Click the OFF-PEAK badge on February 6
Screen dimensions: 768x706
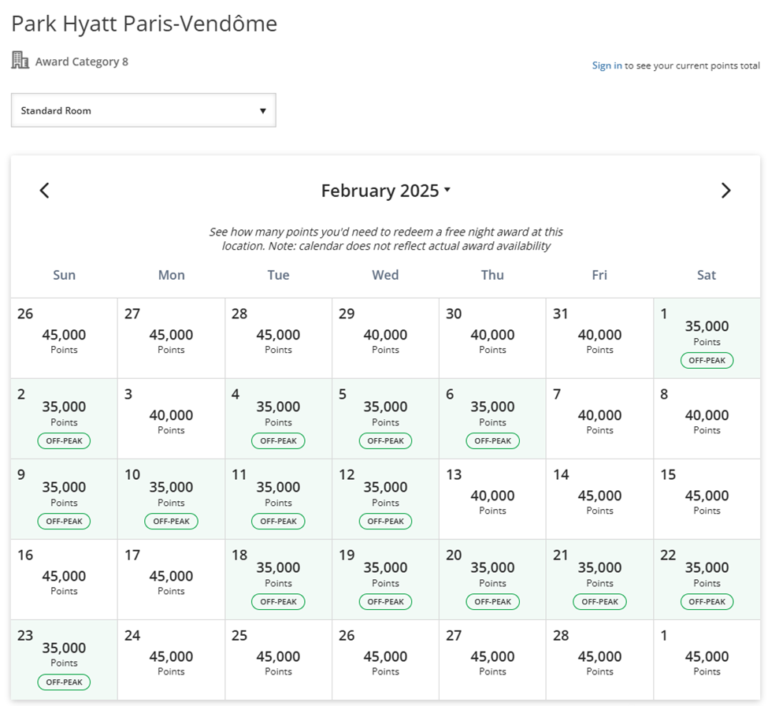(x=492, y=441)
